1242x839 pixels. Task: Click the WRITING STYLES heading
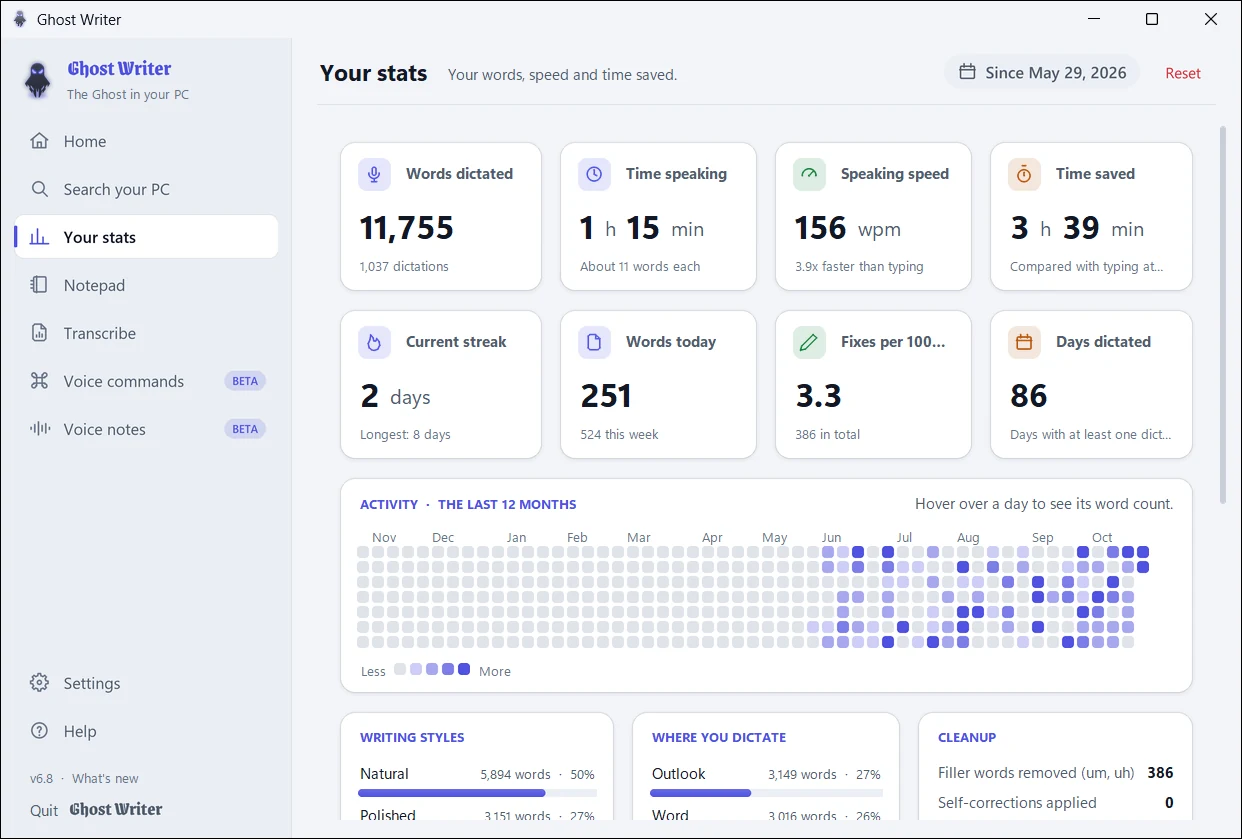pyautogui.click(x=412, y=738)
